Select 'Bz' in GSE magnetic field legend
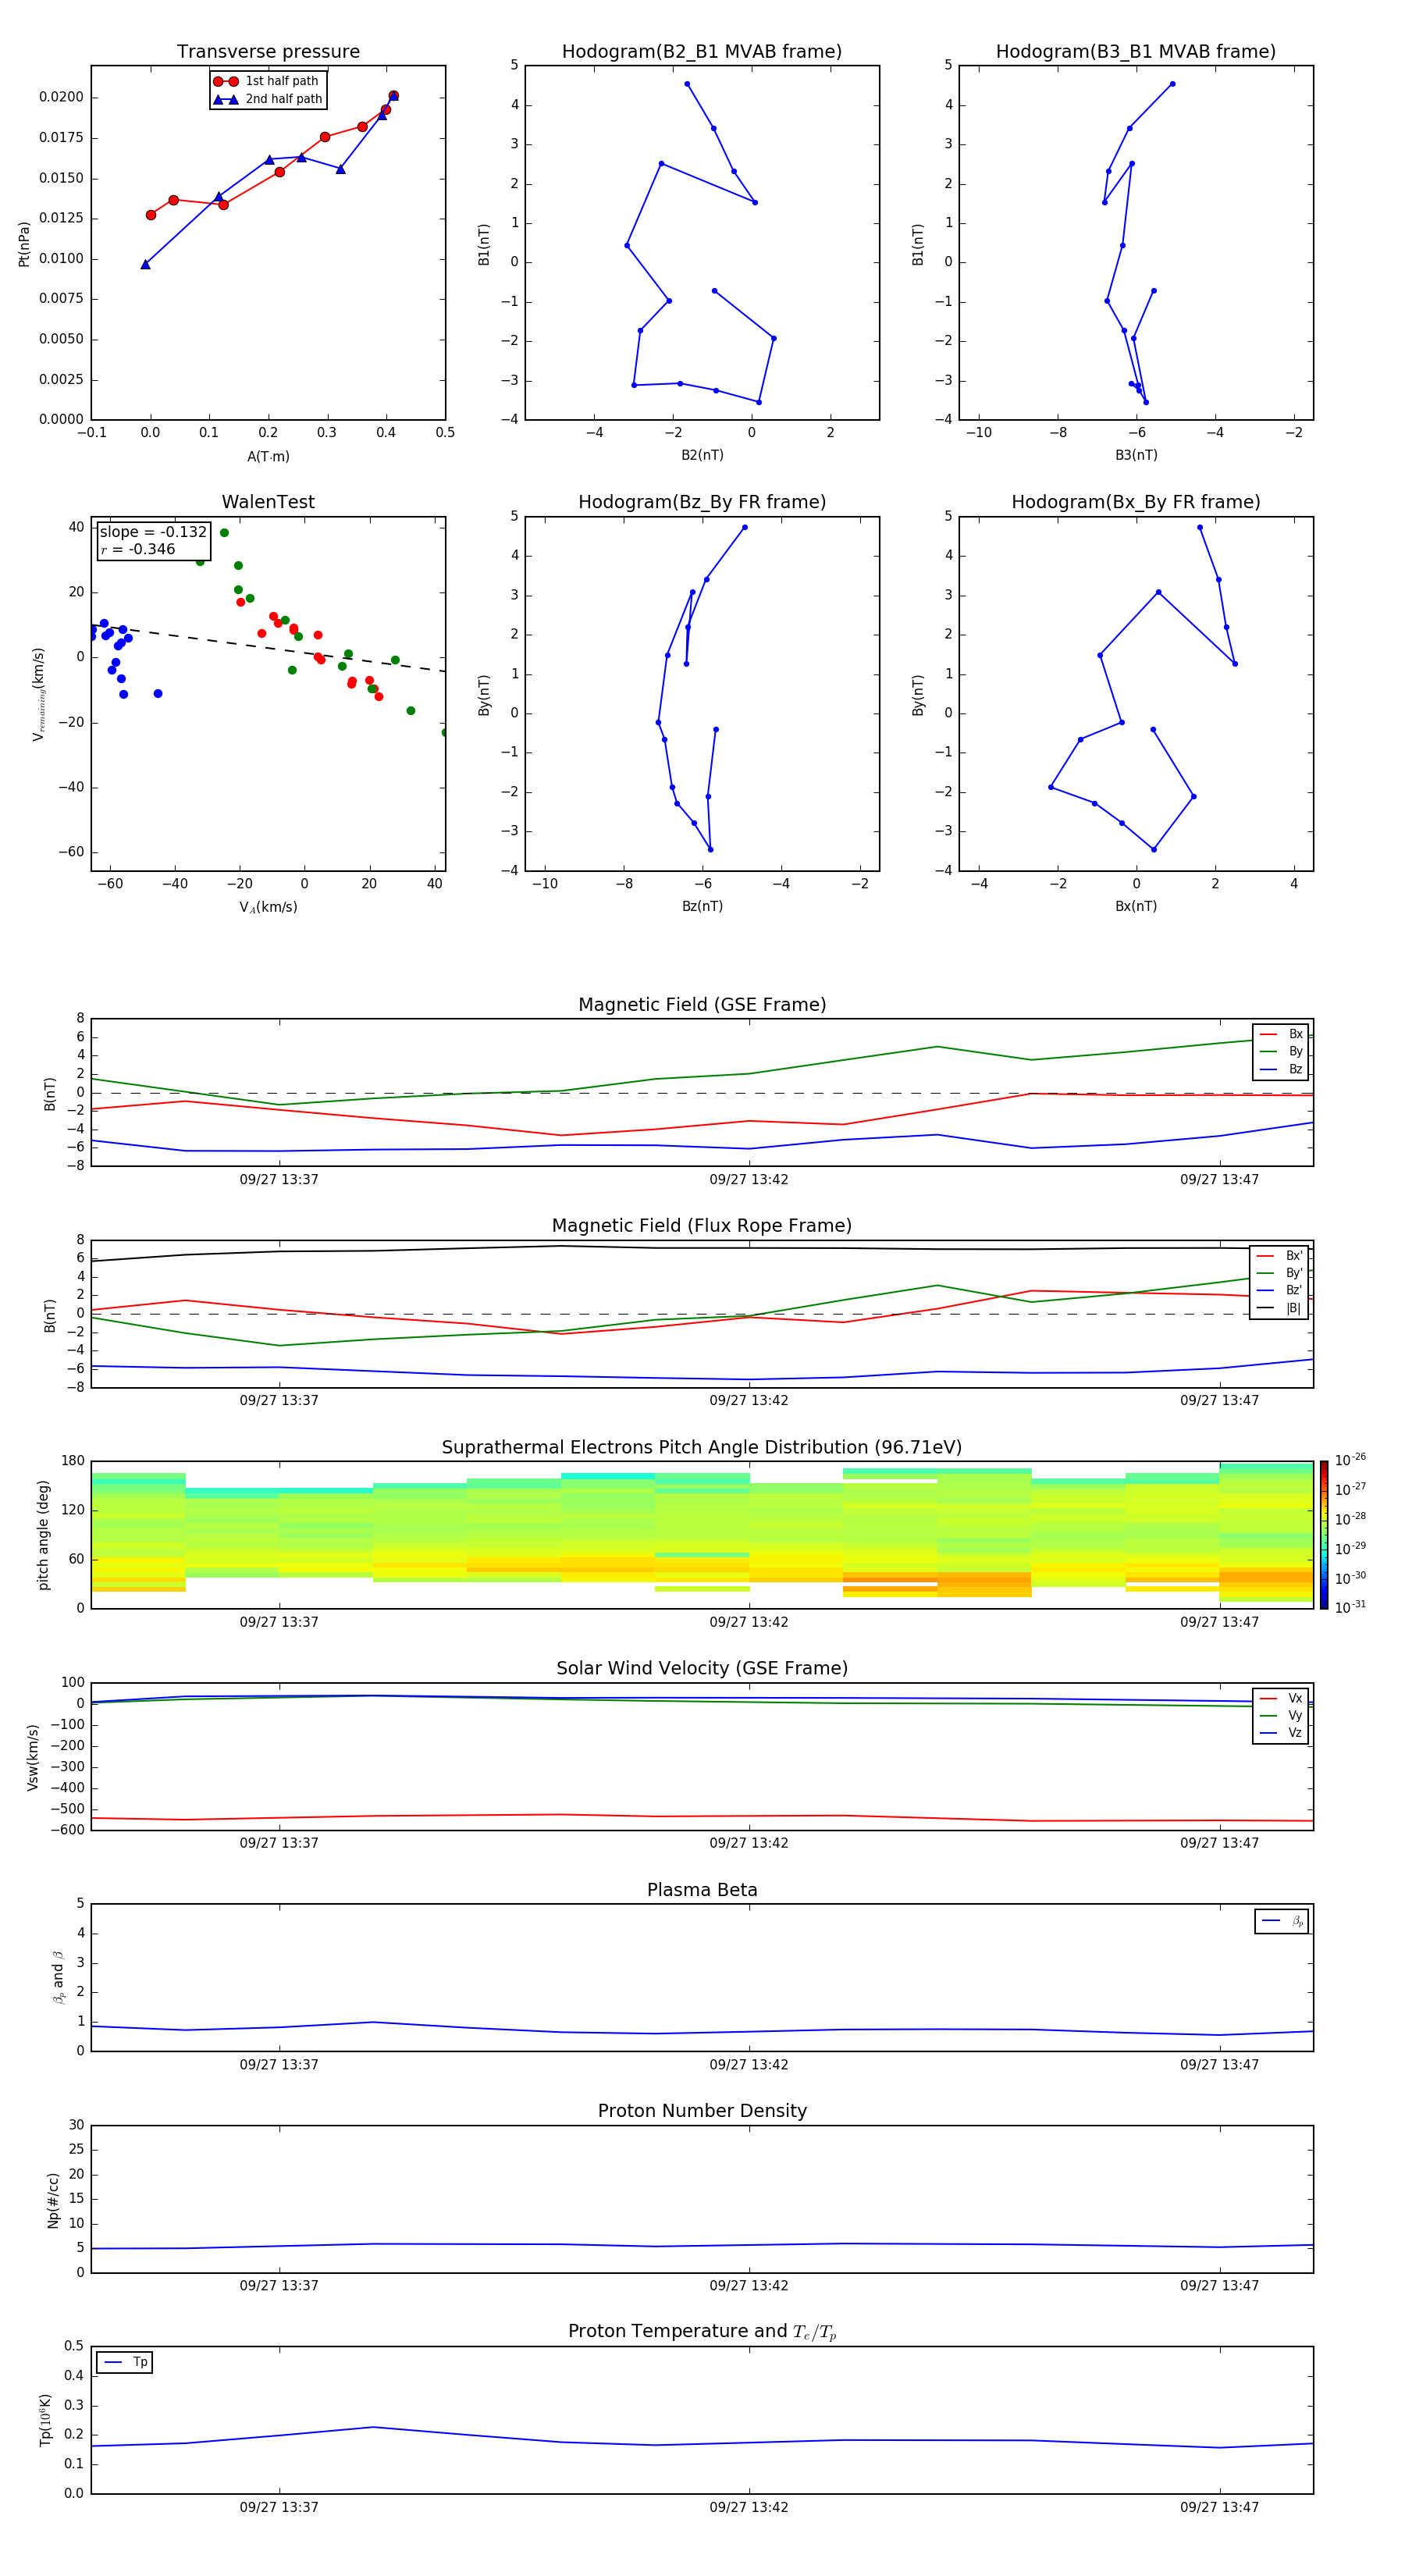Screen dimensions: 1405x2576 (x=1281, y=1069)
